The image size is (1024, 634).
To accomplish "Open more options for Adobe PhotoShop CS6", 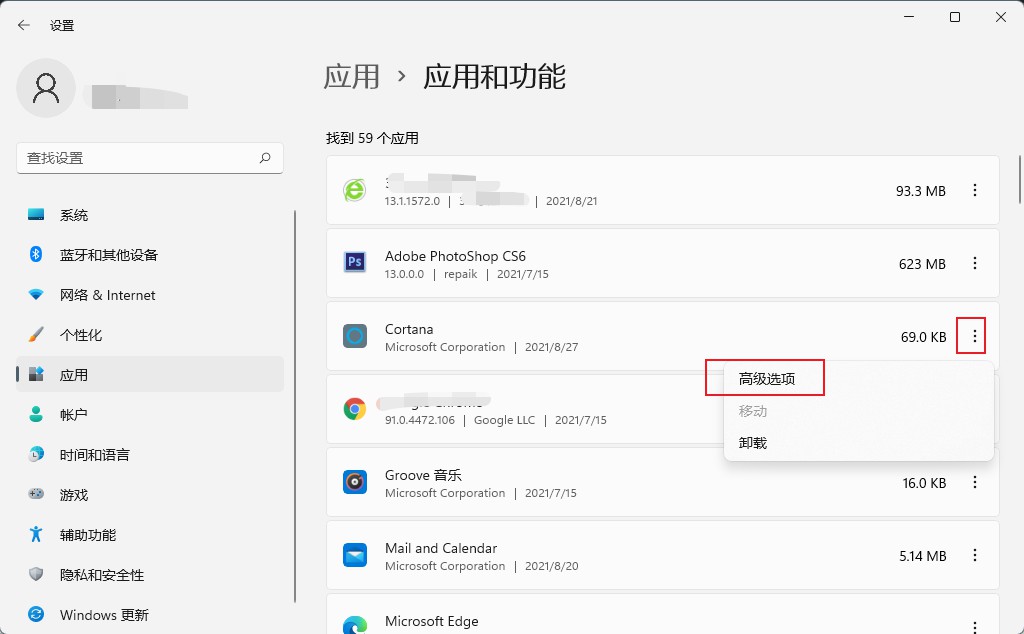I will (x=974, y=263).
